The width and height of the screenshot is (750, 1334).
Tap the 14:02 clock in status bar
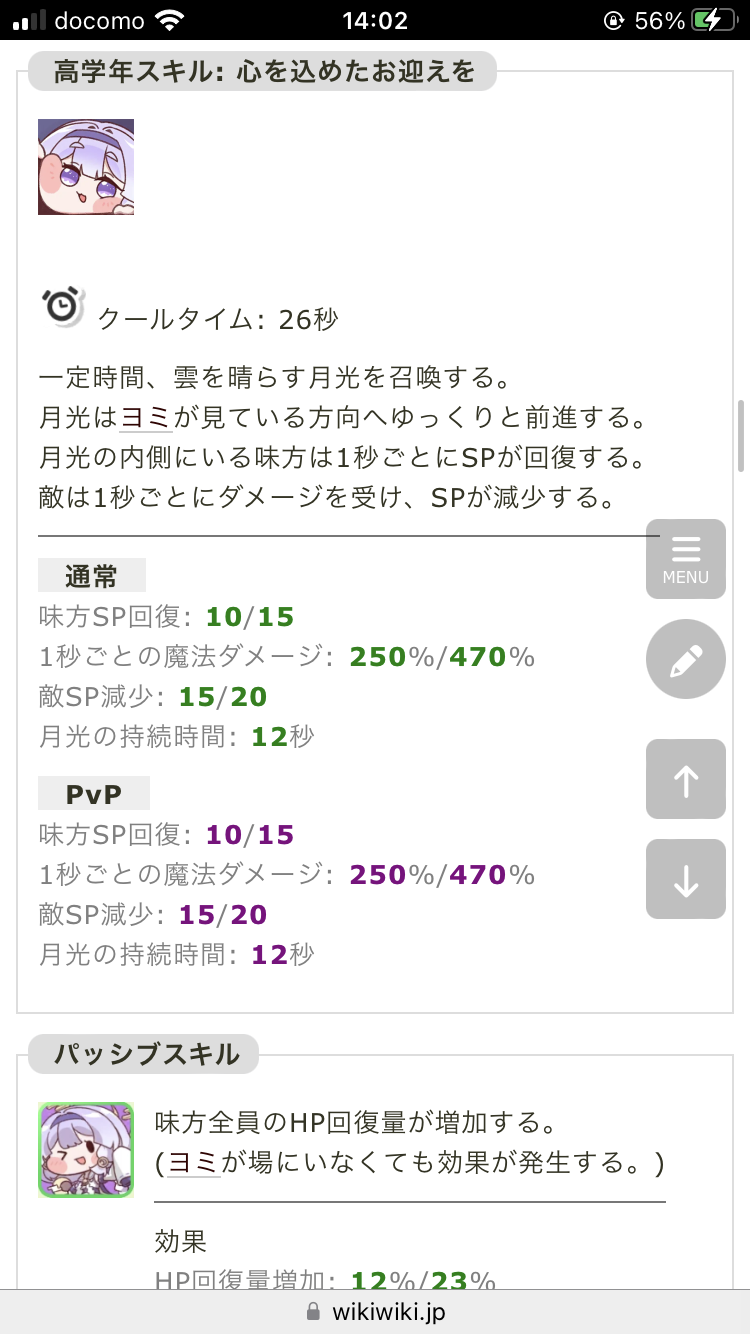tap(375, 20)
